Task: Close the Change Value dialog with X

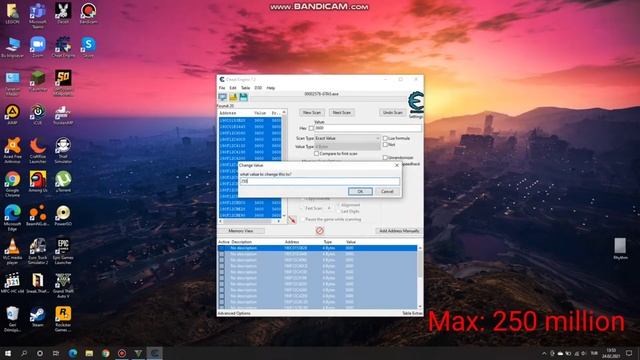Action: (397, 165)
